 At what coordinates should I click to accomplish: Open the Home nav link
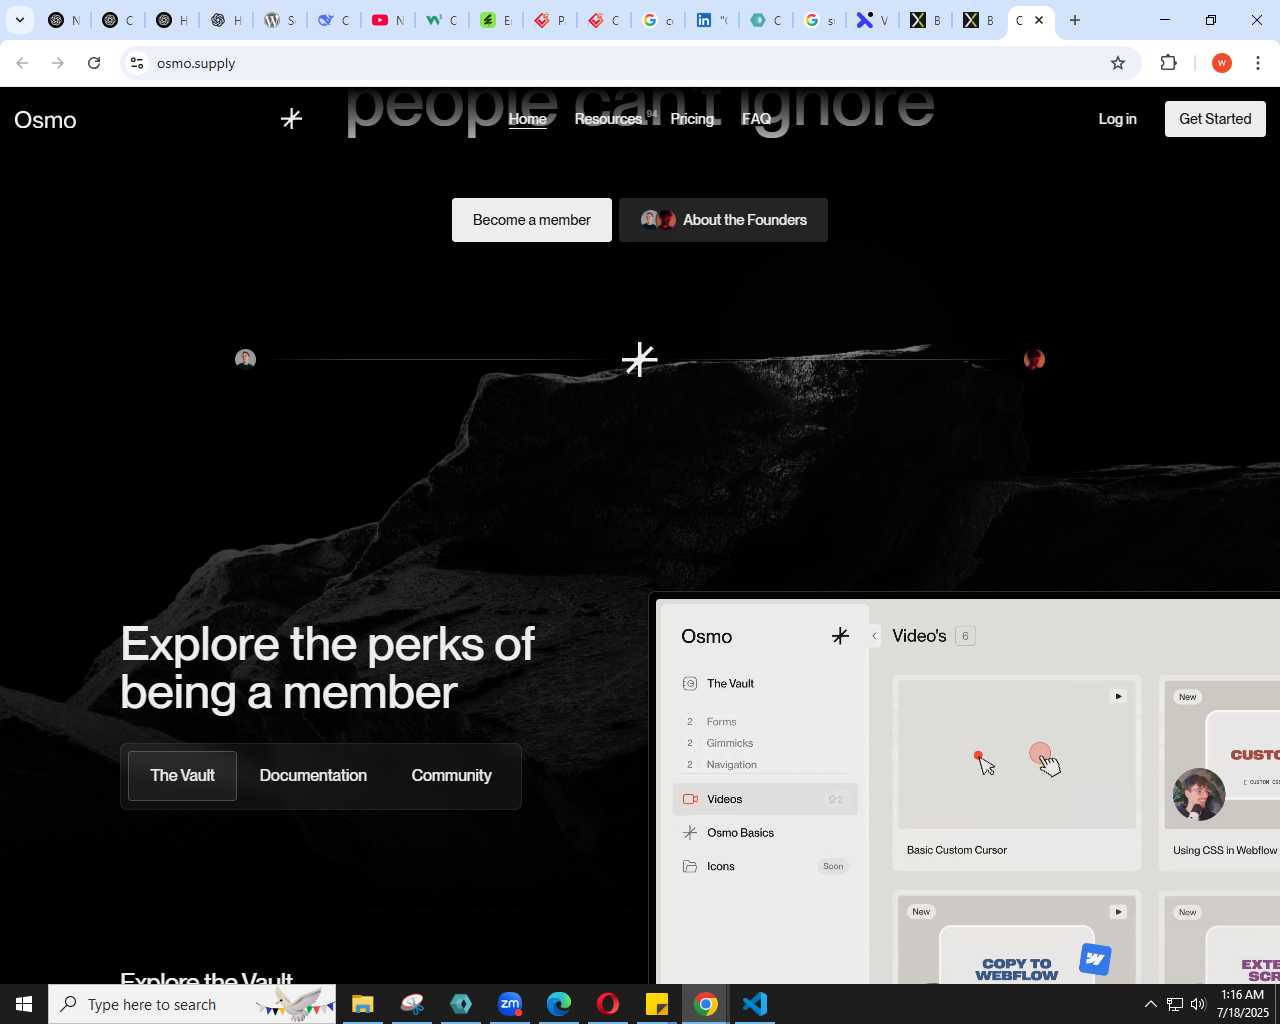click(x=527, y=119)
